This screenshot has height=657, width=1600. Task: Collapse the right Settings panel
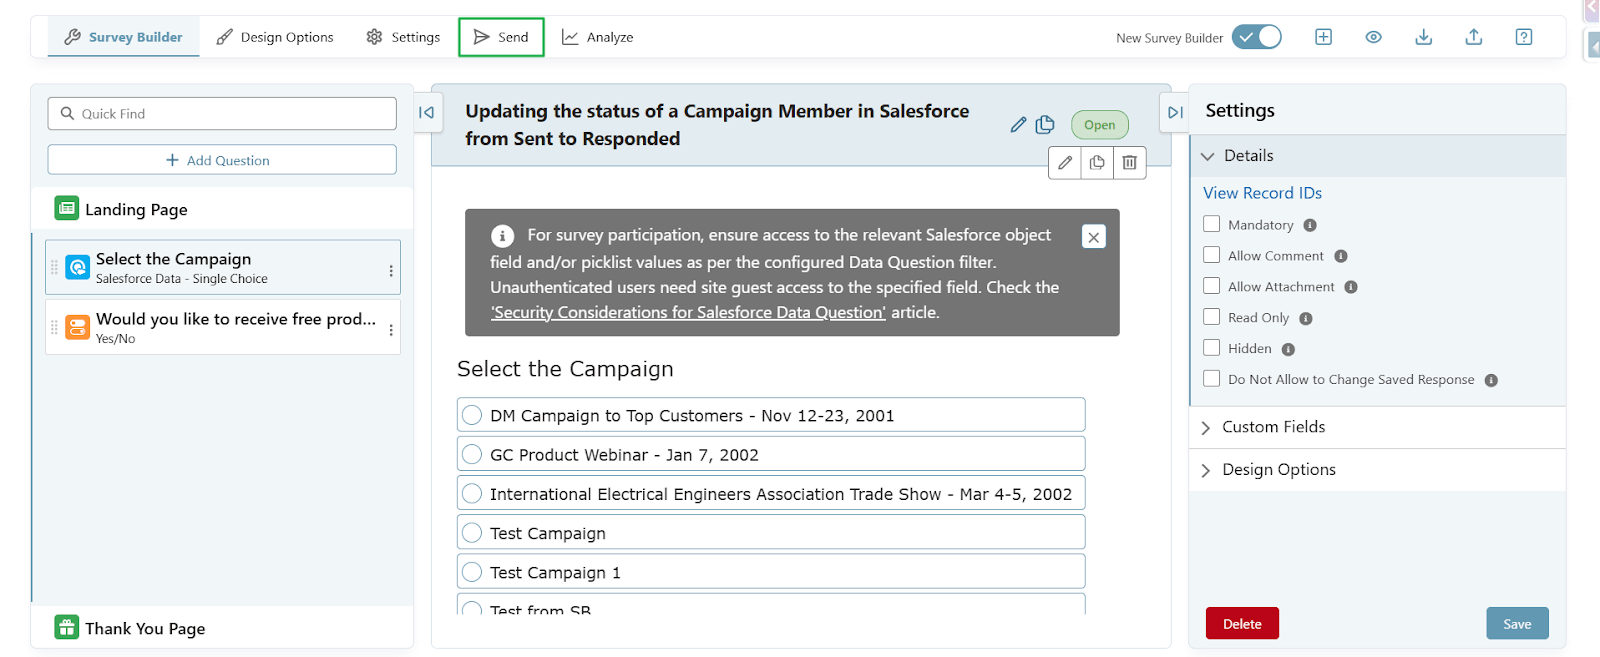1175,112
